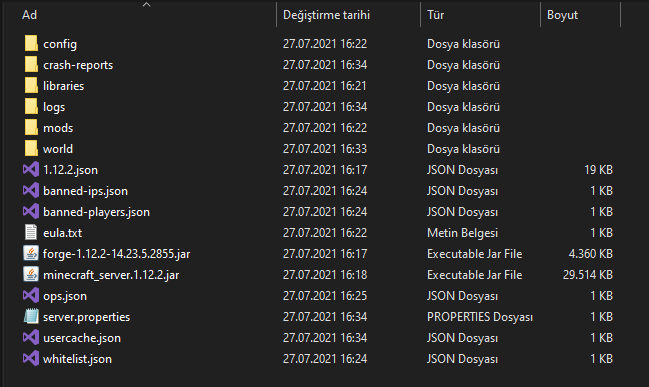The height and width of the screenshot is (387, 649).
Task: Click the eula.txt text document icon
Action: point(31,233)
